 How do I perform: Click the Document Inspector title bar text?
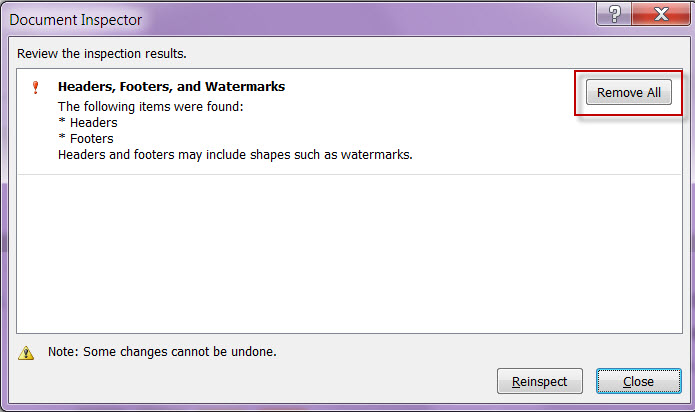(x=75, y=20)
